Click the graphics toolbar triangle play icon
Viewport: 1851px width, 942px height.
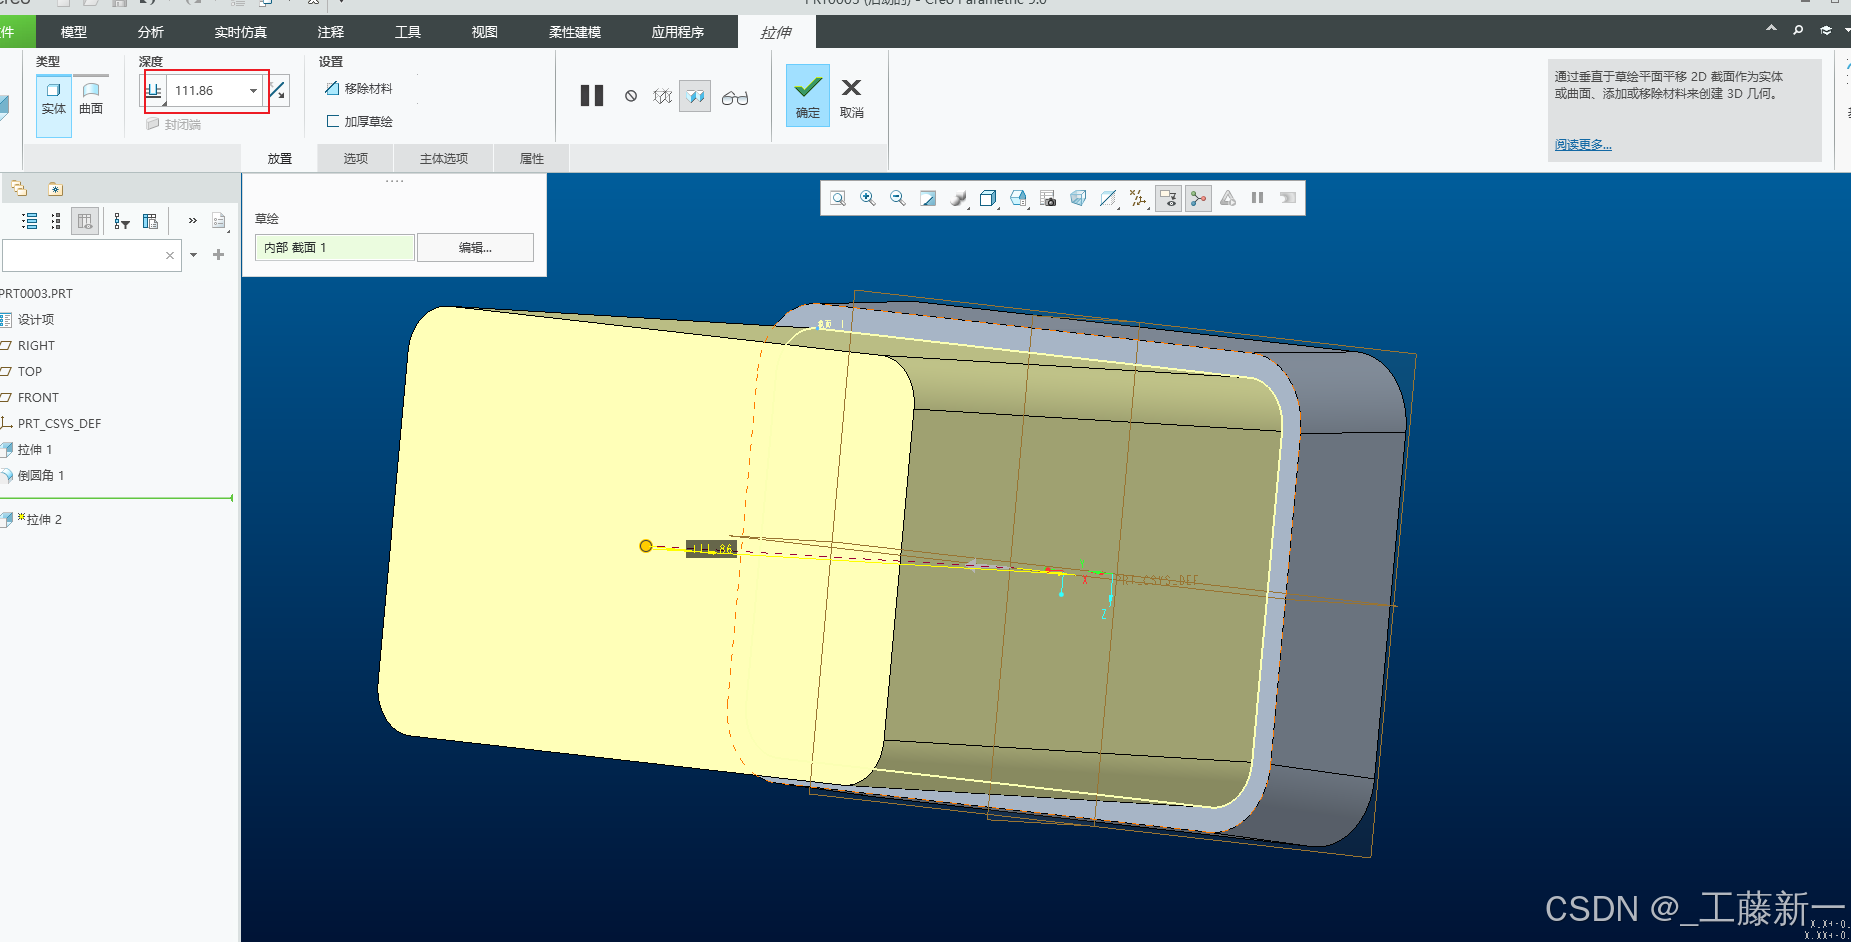tap(1228, 198)
